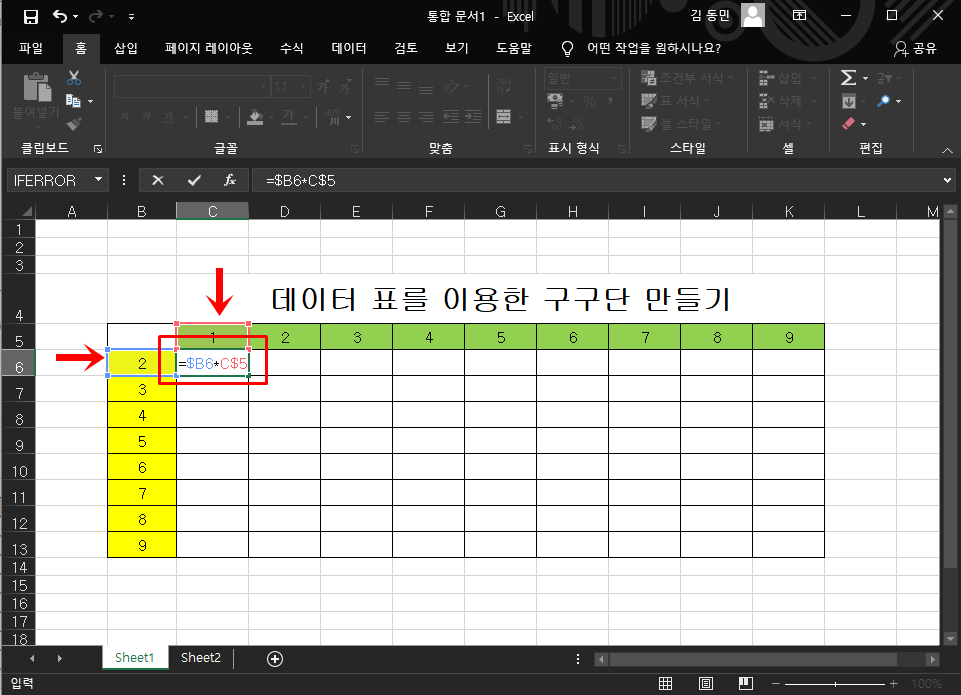Image resolution: width=961 pixels, height=695 pixels.
Task: Click the lightbulb Tell Me icon
Action: 568,49
